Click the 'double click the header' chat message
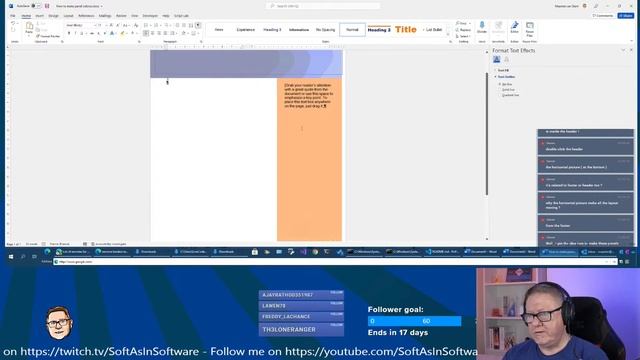 [x=585, y=147]
